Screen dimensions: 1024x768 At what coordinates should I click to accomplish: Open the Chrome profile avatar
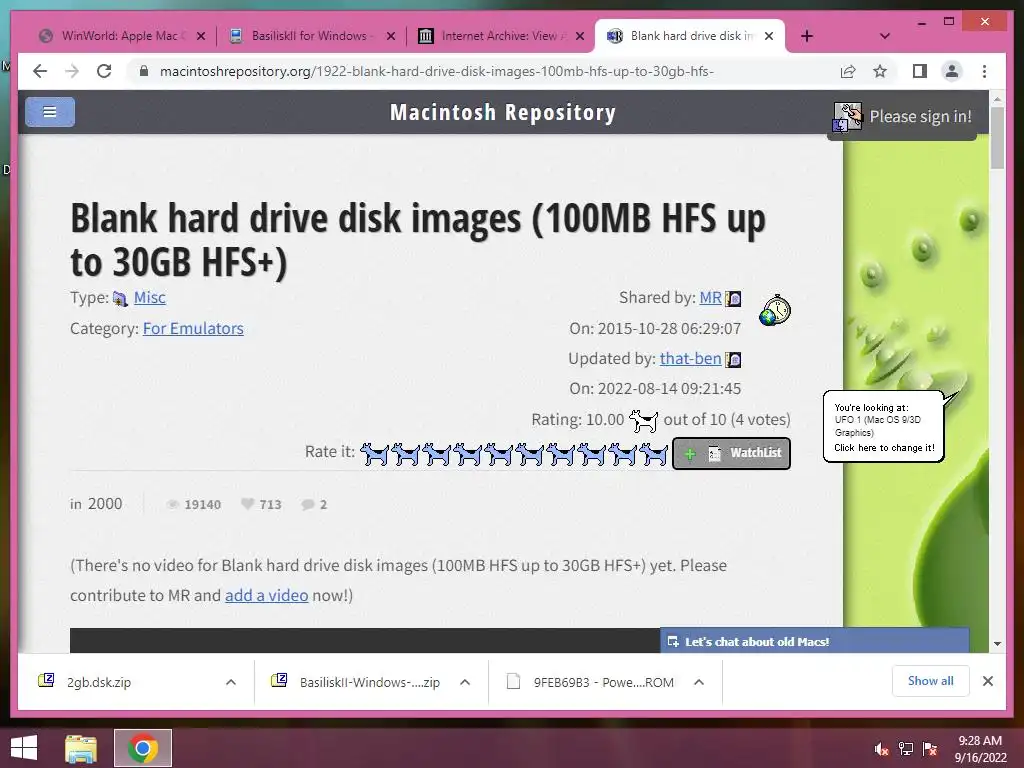952,71
